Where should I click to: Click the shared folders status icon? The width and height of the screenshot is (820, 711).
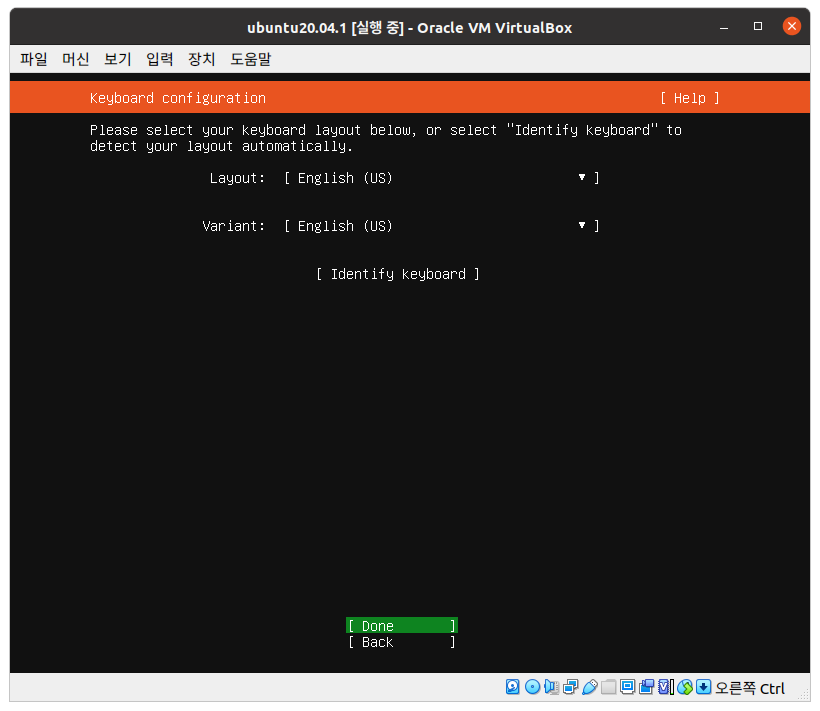pos(608,686)
